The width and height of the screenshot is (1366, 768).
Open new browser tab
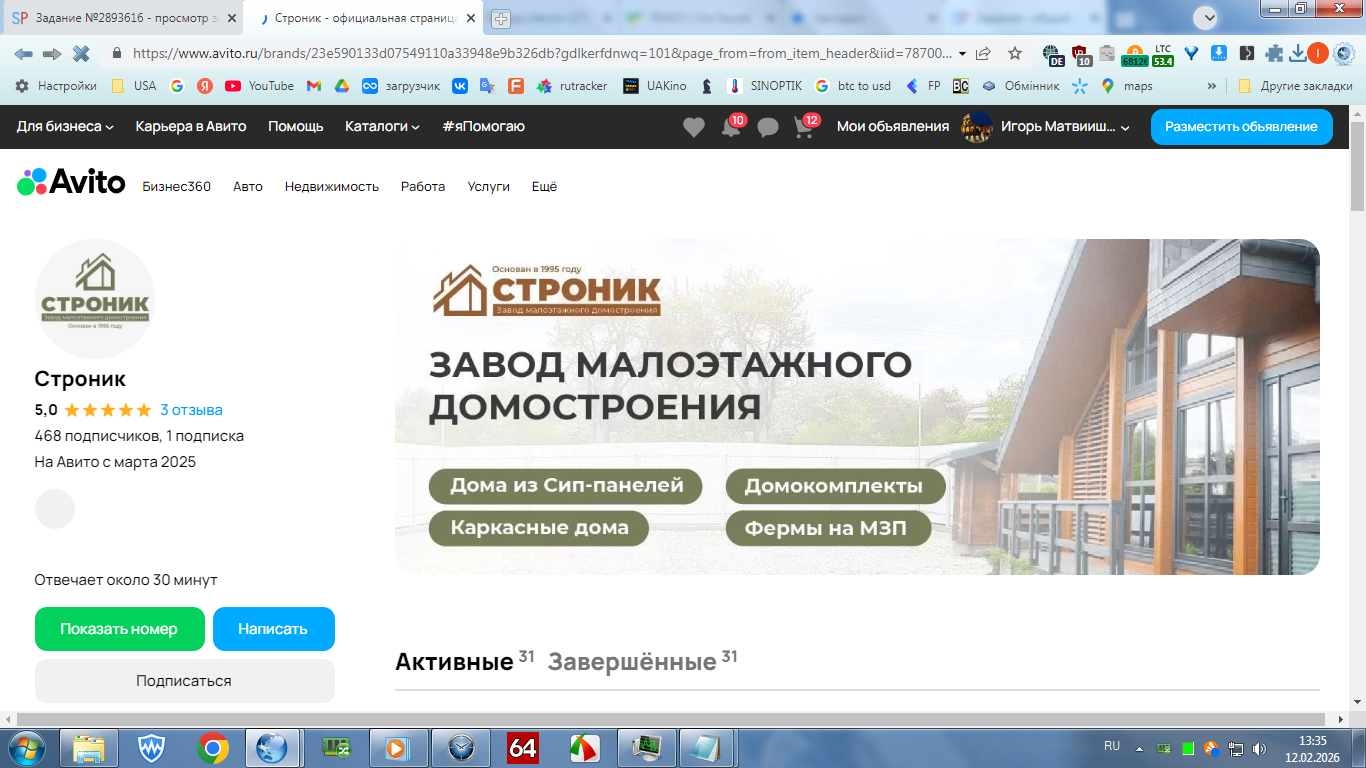(x=501, y=18)
